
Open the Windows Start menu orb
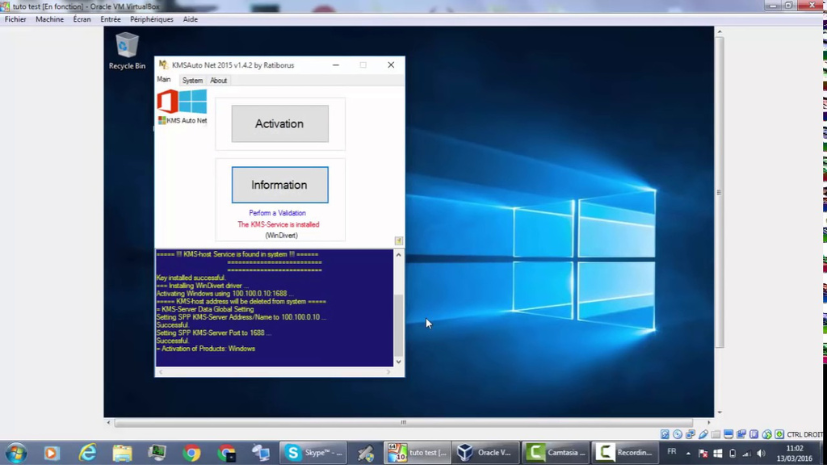click(x=16, y=453)
